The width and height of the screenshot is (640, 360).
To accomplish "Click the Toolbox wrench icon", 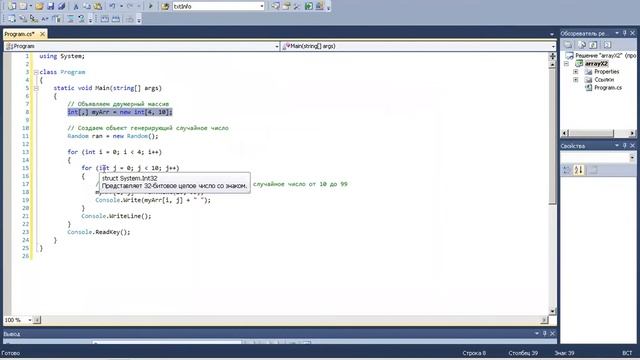I will coord(297,6).
